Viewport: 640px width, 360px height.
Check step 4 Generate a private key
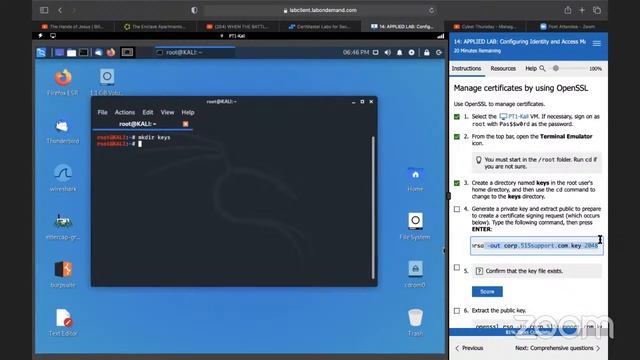(457, 209)
